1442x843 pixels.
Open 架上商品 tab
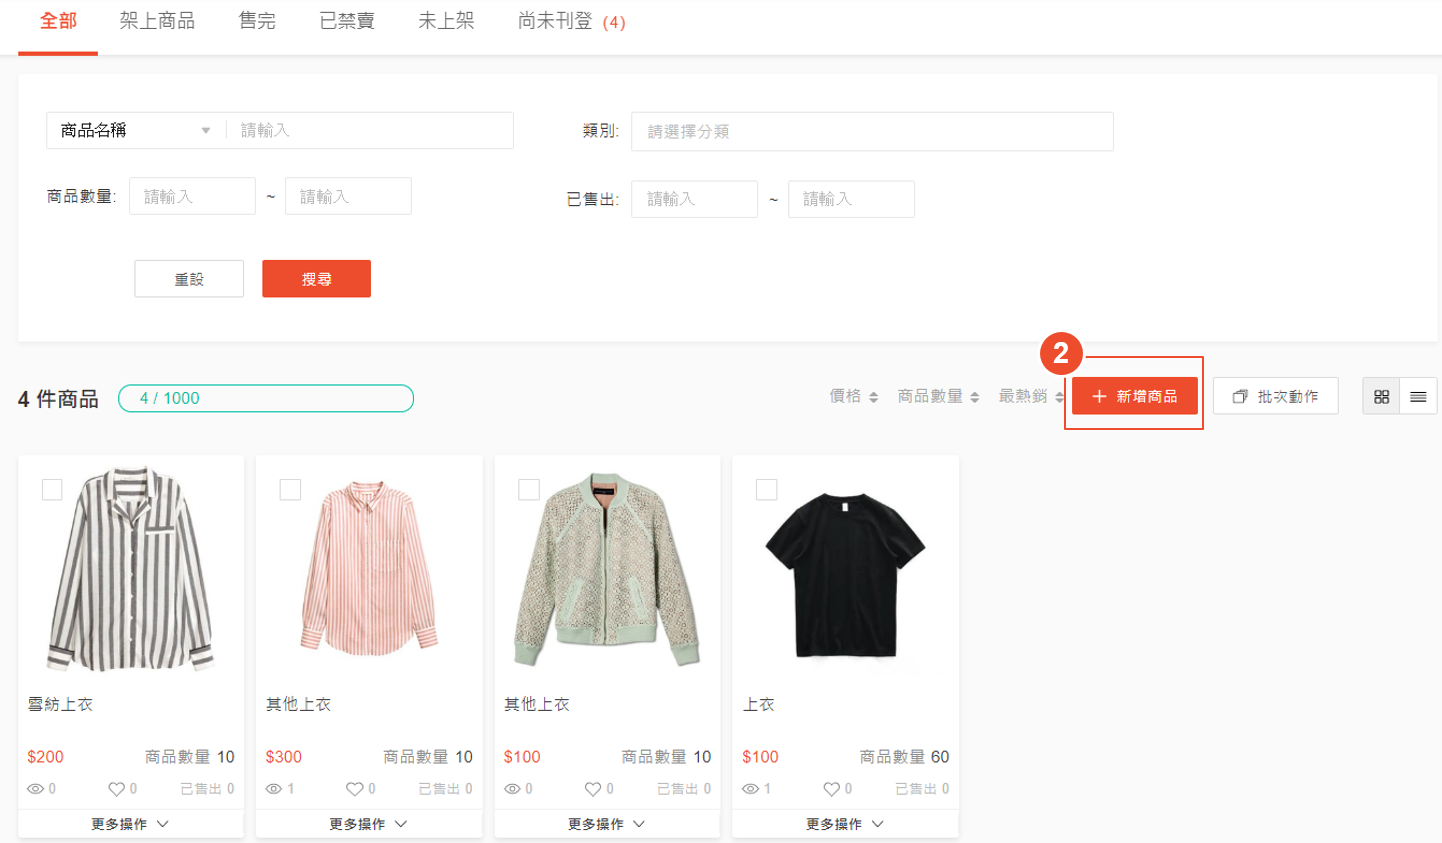[x=157, y=21]
